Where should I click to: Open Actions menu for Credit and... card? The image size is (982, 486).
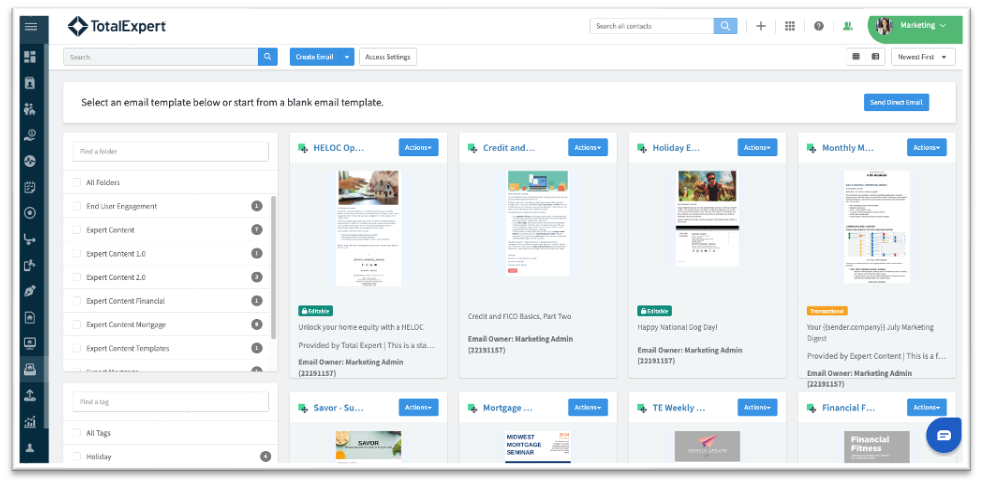(588, 148)
